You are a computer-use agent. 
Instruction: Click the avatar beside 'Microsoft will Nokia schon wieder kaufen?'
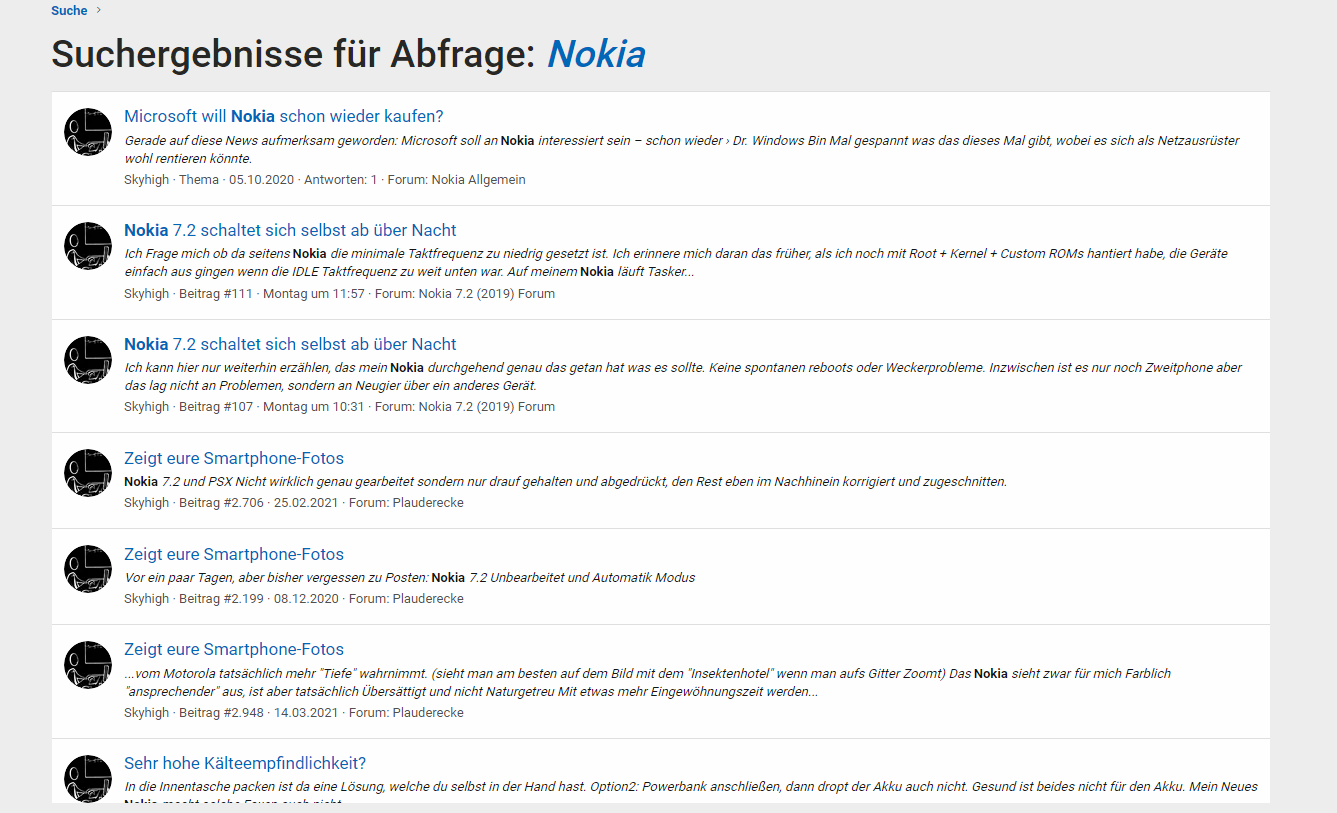[x=88, y=132]
